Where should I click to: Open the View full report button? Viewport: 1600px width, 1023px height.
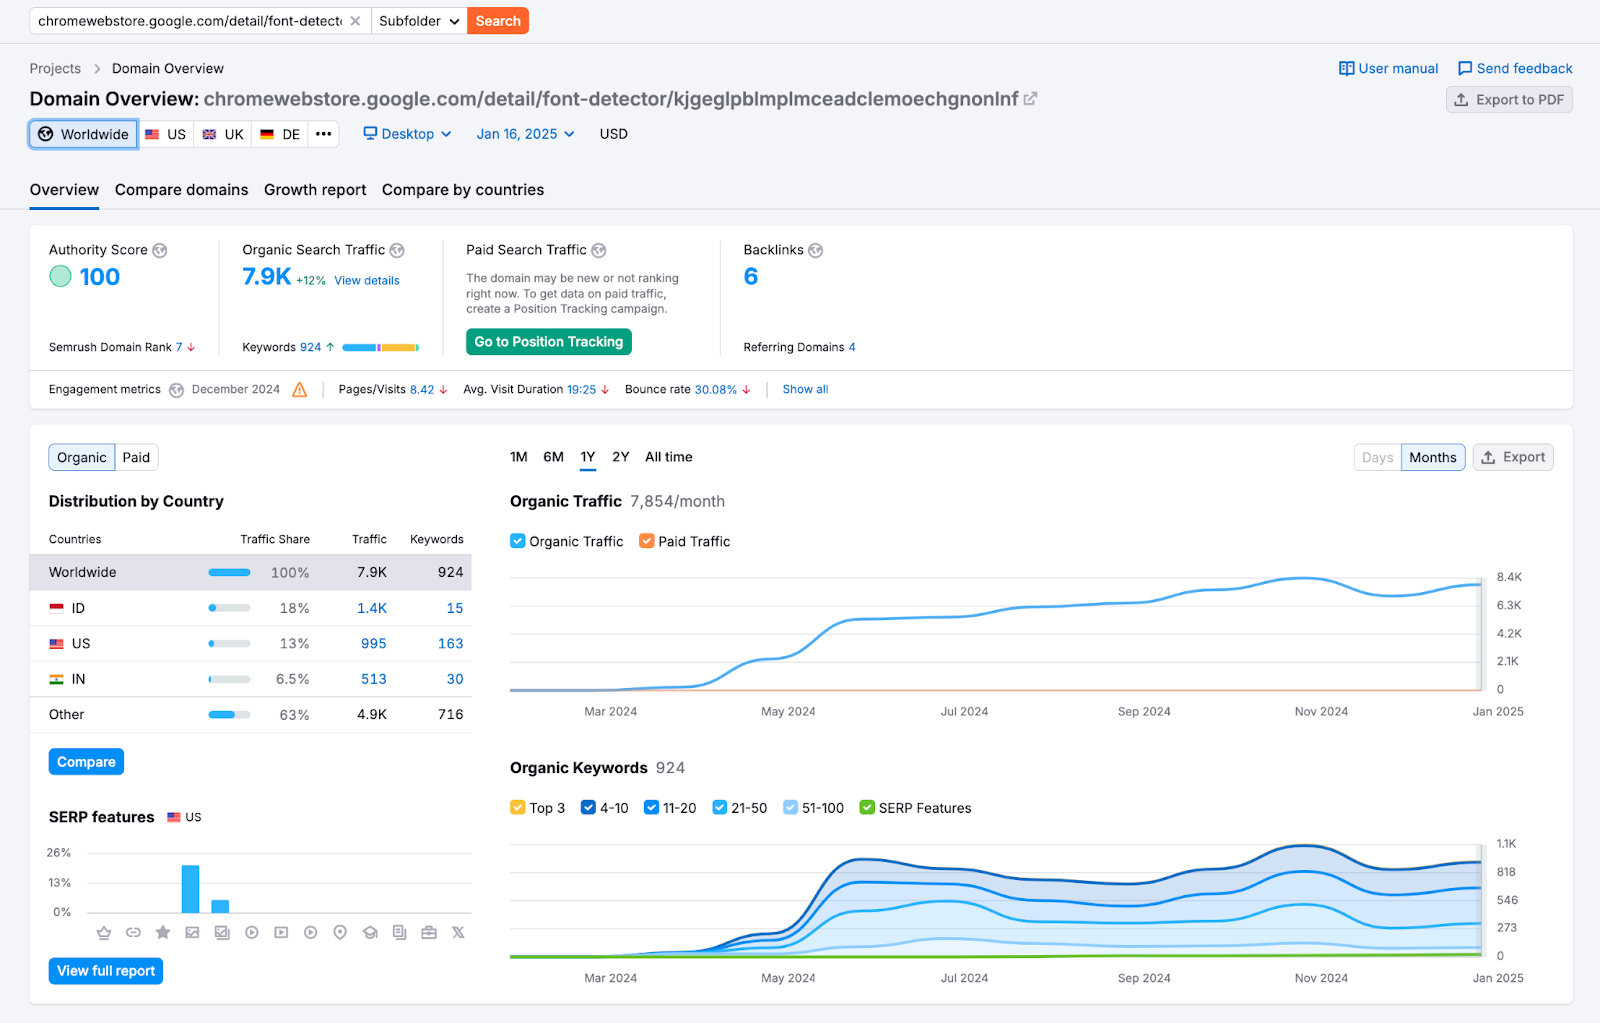click(x=106, y=971)
